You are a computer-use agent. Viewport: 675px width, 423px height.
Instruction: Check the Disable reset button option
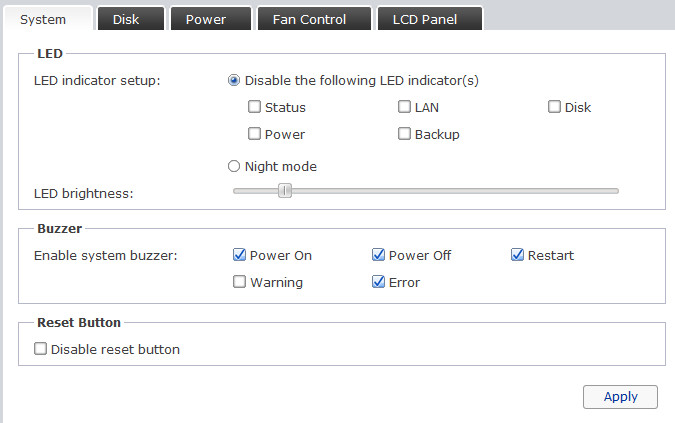(41, 349)
